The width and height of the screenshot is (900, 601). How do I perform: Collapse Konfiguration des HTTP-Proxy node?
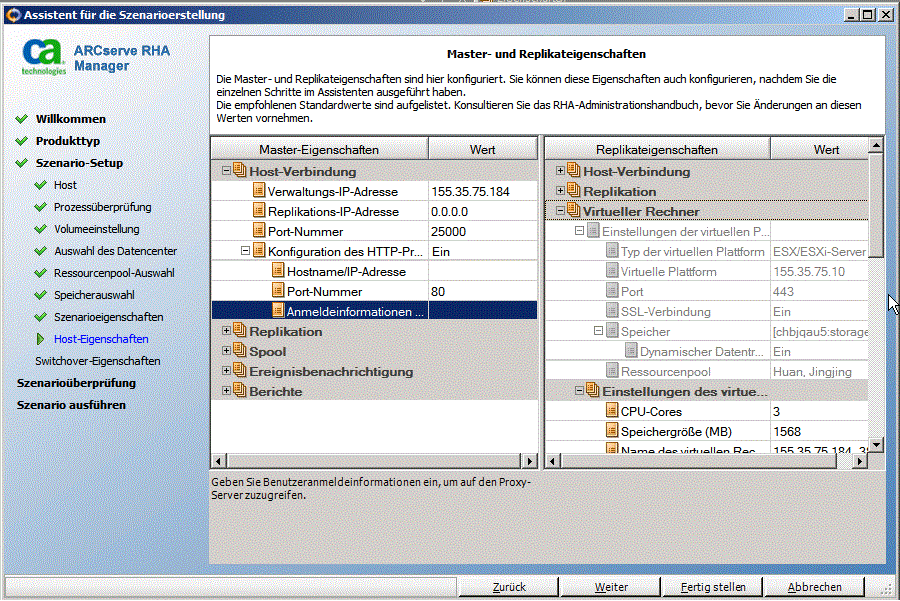(x=246, y=251)
